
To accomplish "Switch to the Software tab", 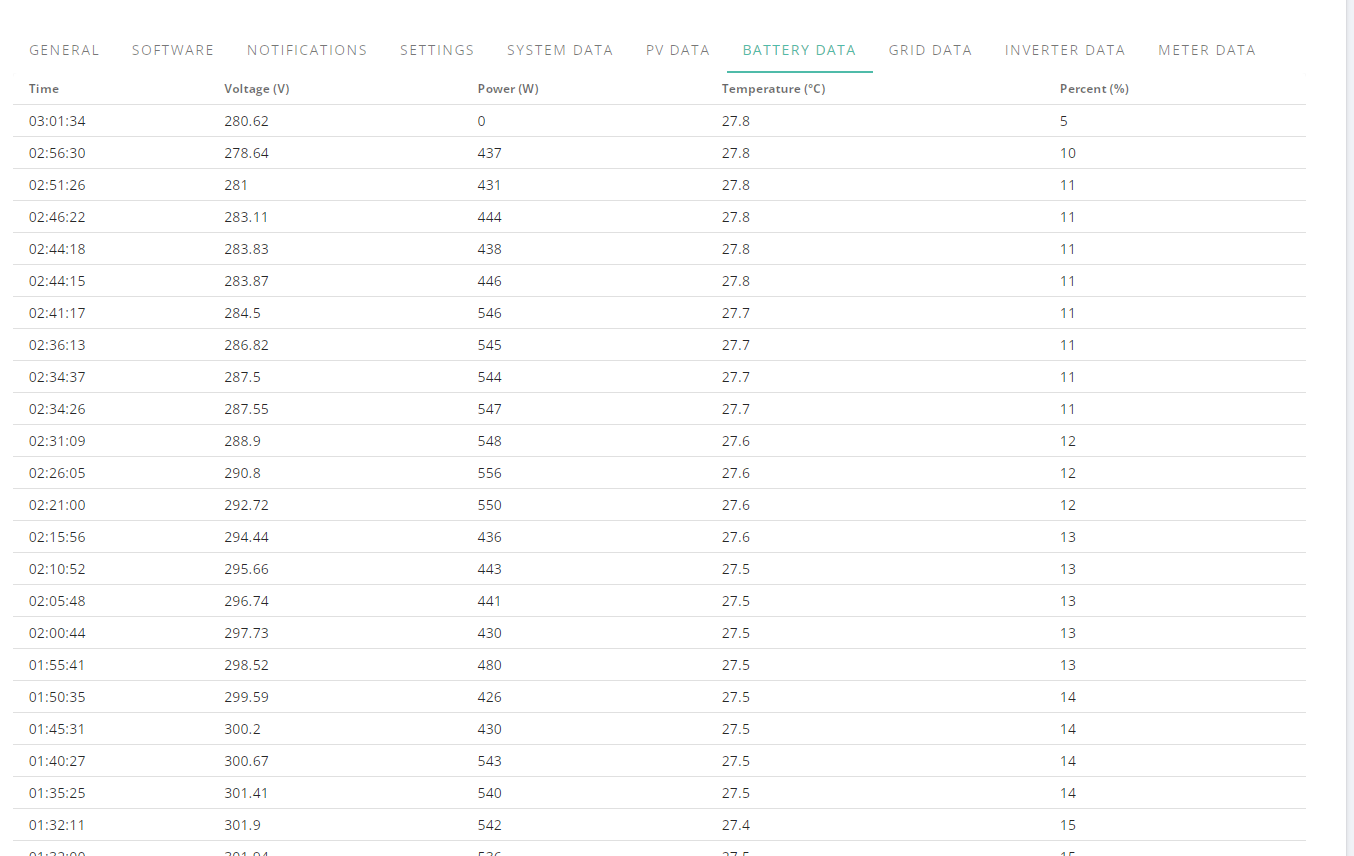I will (x=173, y=50).
